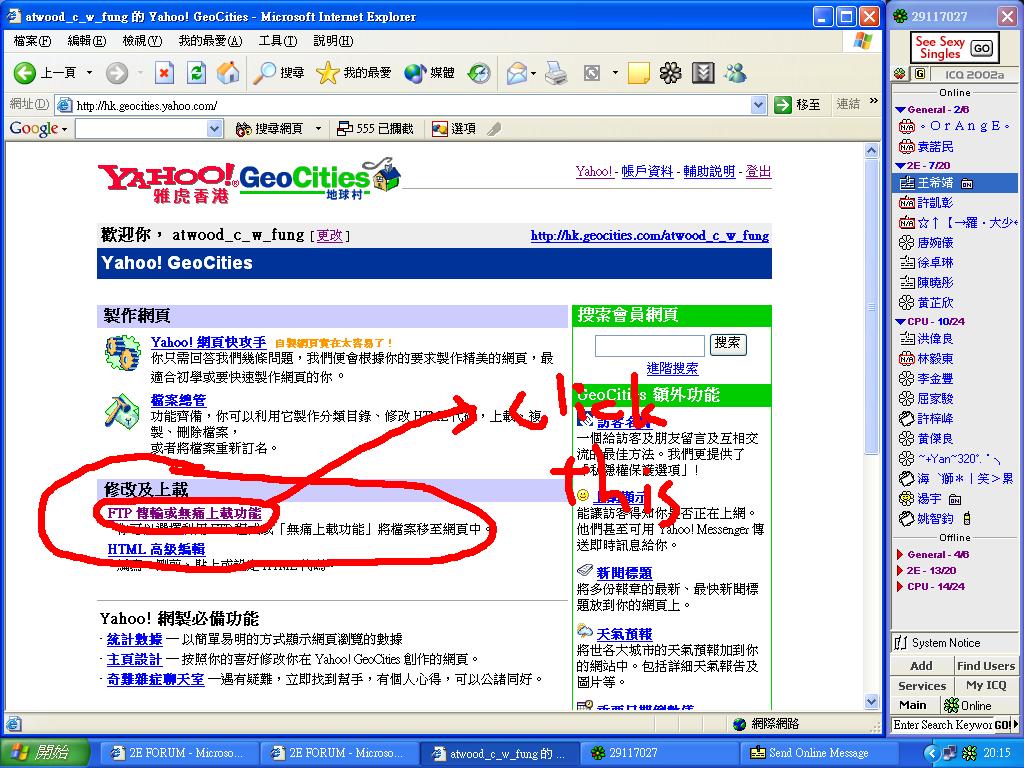The width and height of the screenshot is (1024, 768).
Task: Click the Google toolbar search field
Action: coord(142,129)
